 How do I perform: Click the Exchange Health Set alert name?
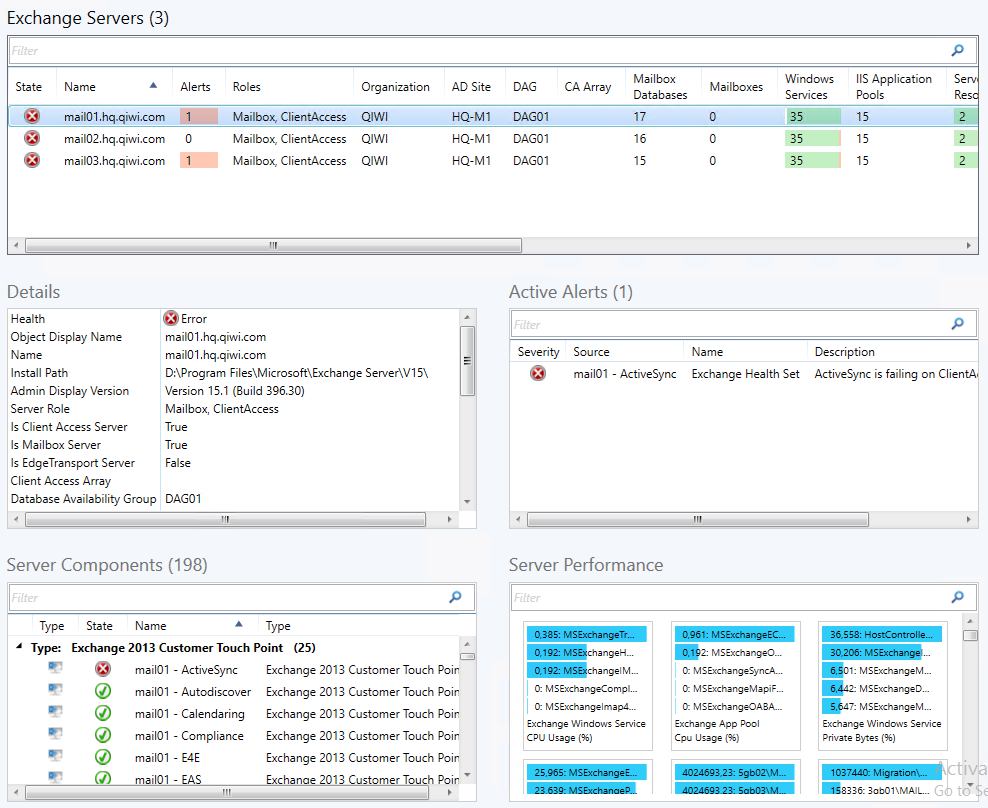(x=745, y=374)
